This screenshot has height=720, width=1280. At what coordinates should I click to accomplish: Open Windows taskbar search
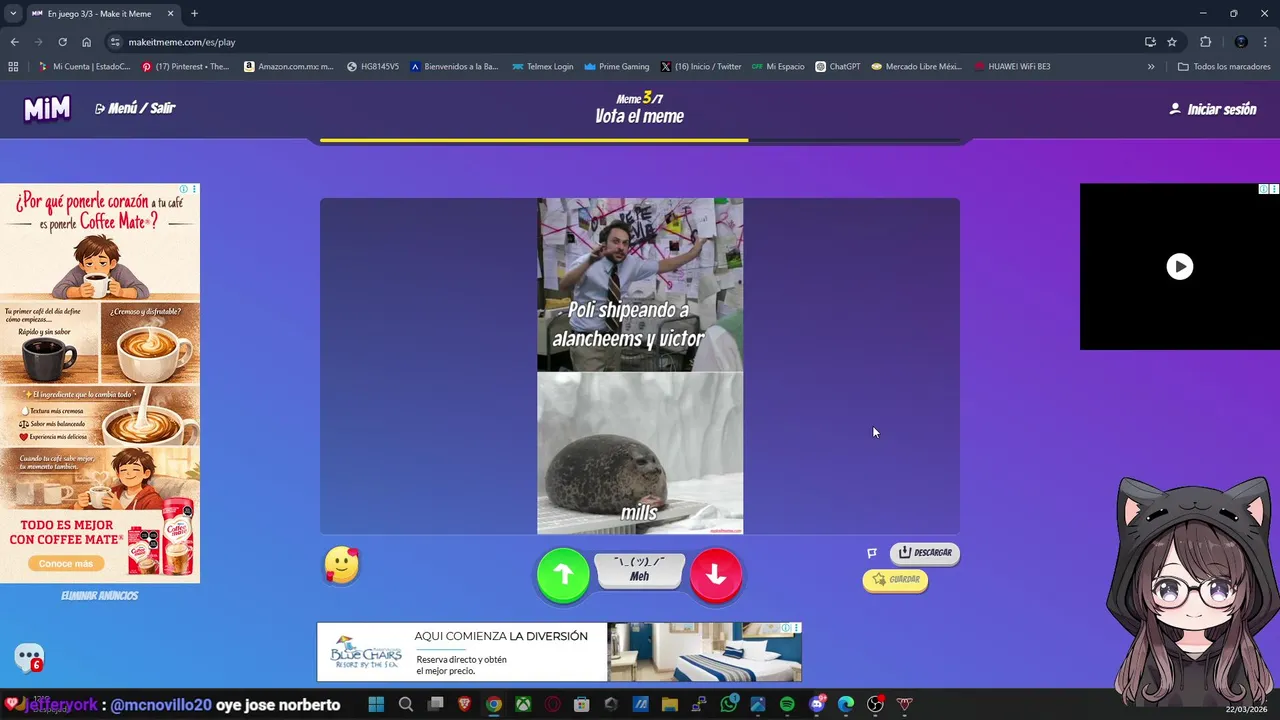point(406,705)
